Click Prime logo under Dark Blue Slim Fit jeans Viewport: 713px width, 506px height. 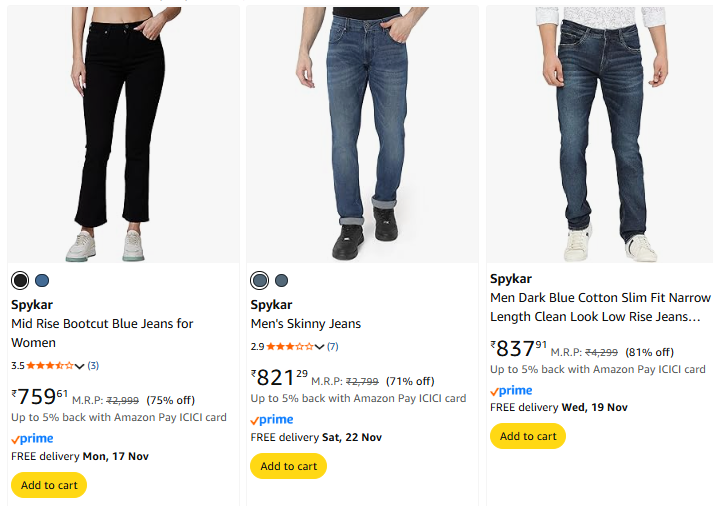(511, 391)
